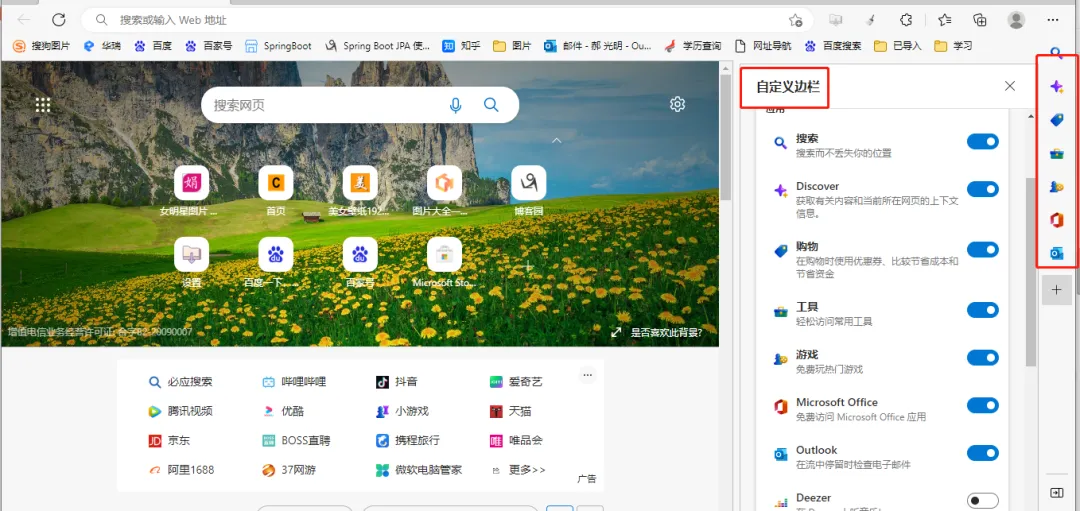Open the profile avatar icon
The height and width of the screenshot is (511, 1080).
point(1016,20)
